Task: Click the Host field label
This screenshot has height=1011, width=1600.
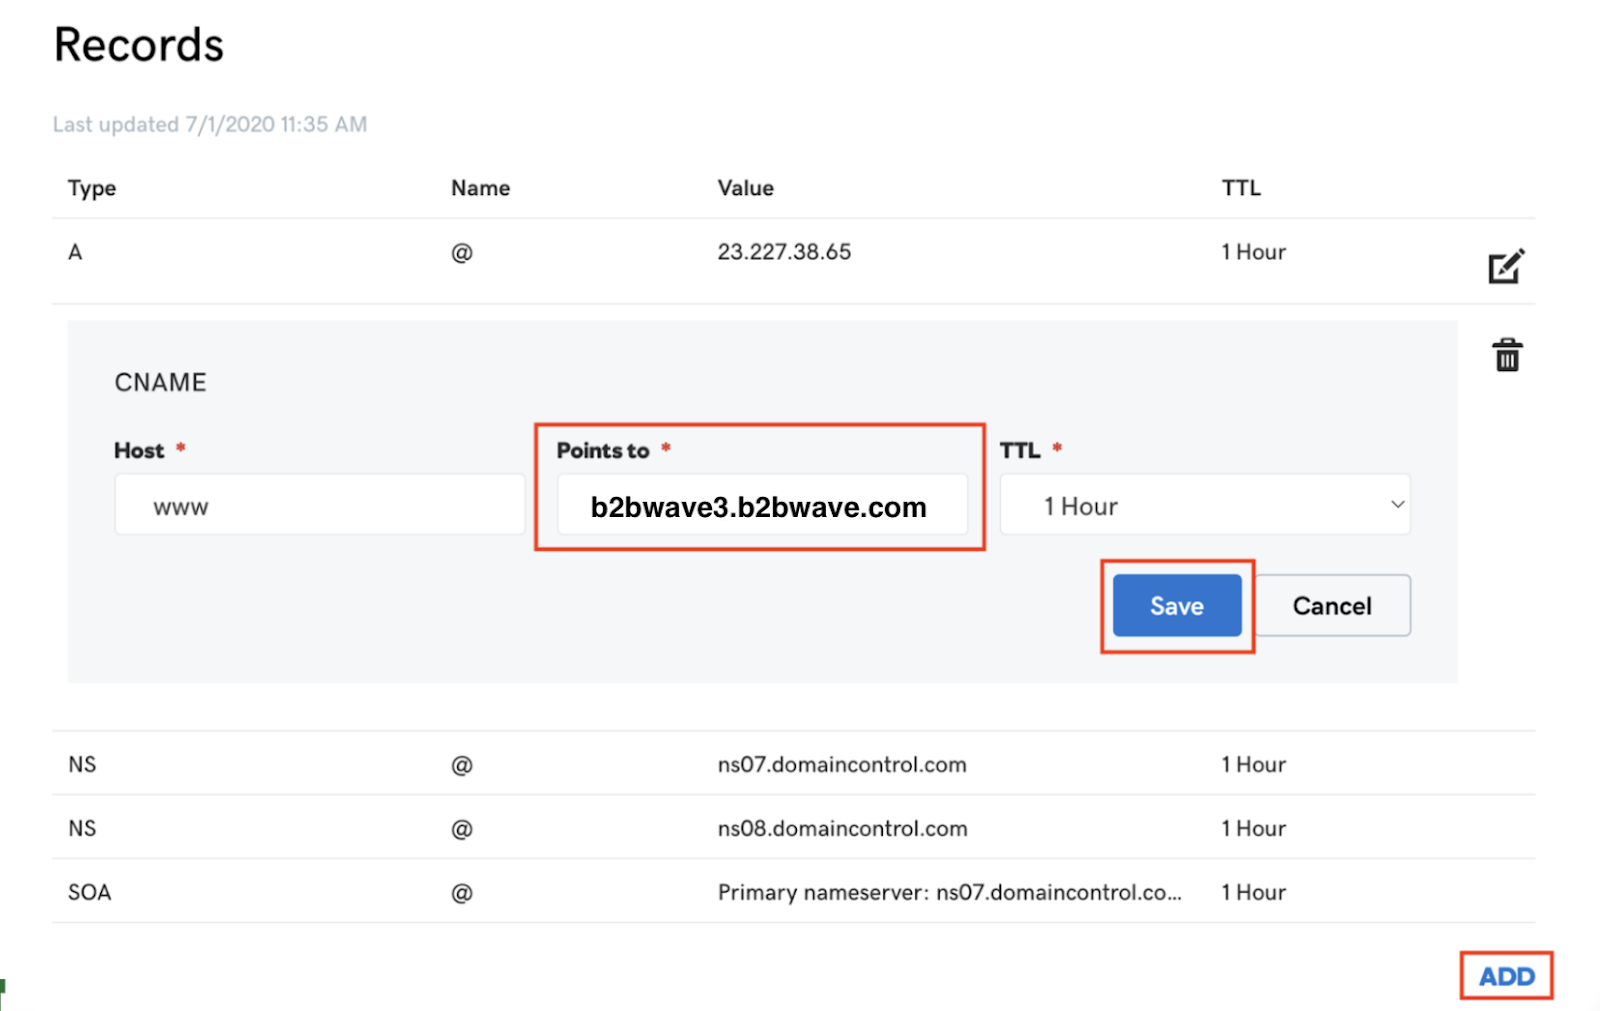Action: pyautogui.click(x=139, y=451)
